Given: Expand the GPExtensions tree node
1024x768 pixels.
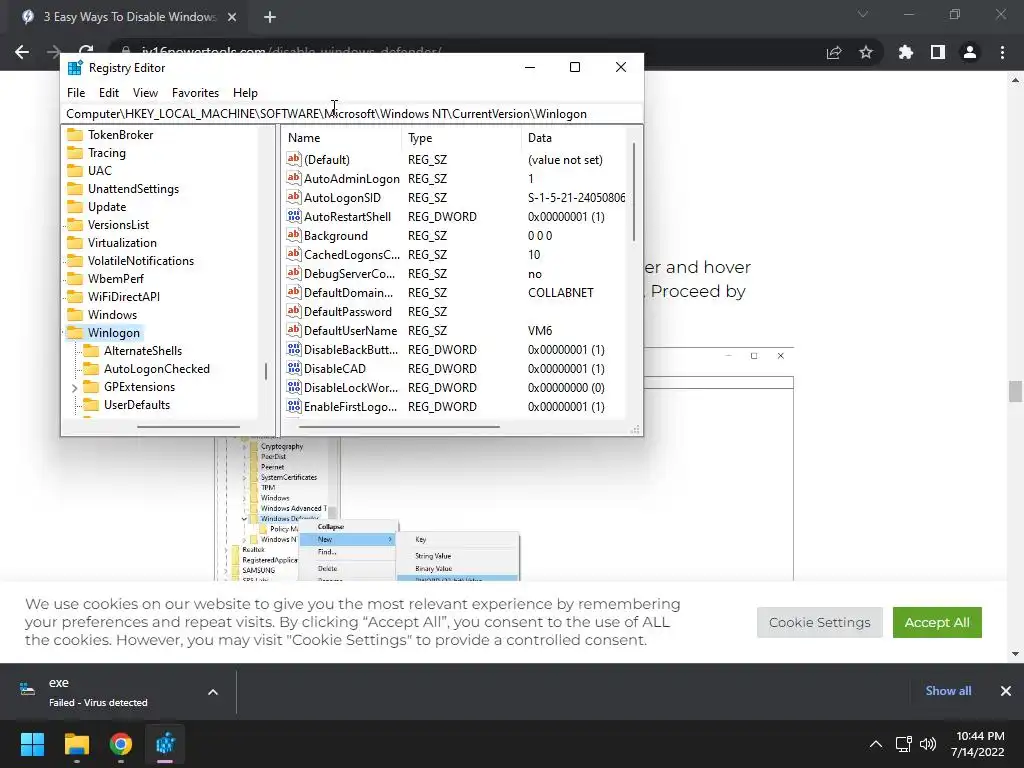Looking at the screenshot, I should 74,388.
